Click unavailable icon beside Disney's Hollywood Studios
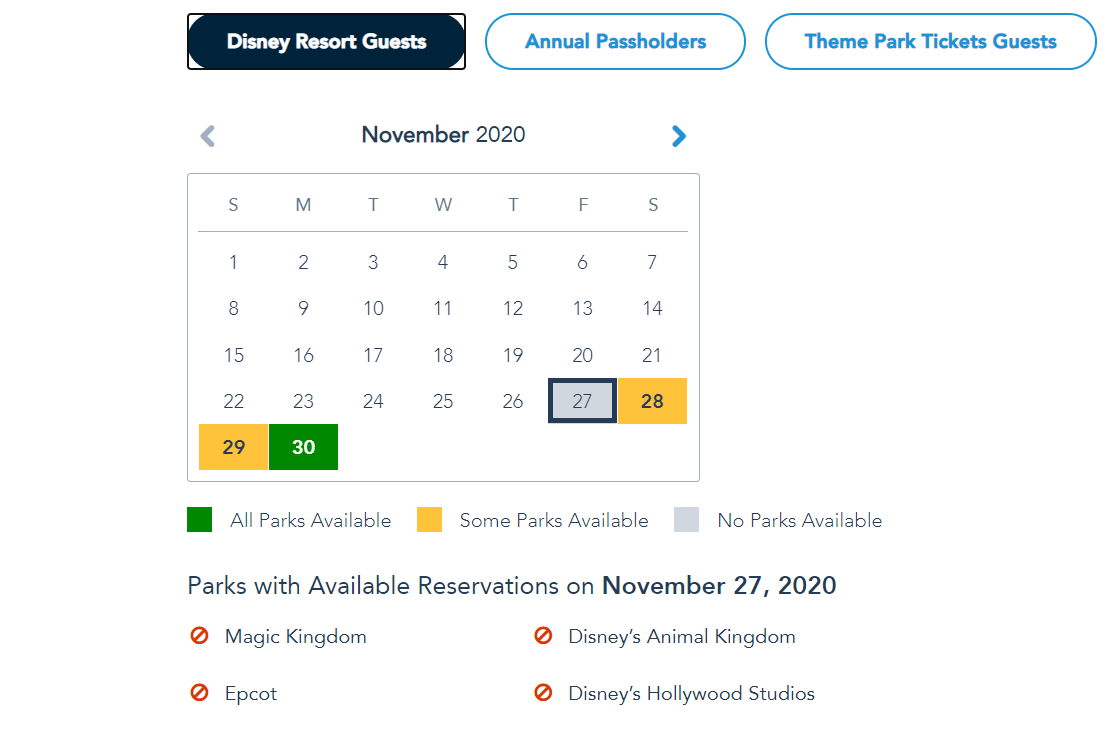 [543, 692]
